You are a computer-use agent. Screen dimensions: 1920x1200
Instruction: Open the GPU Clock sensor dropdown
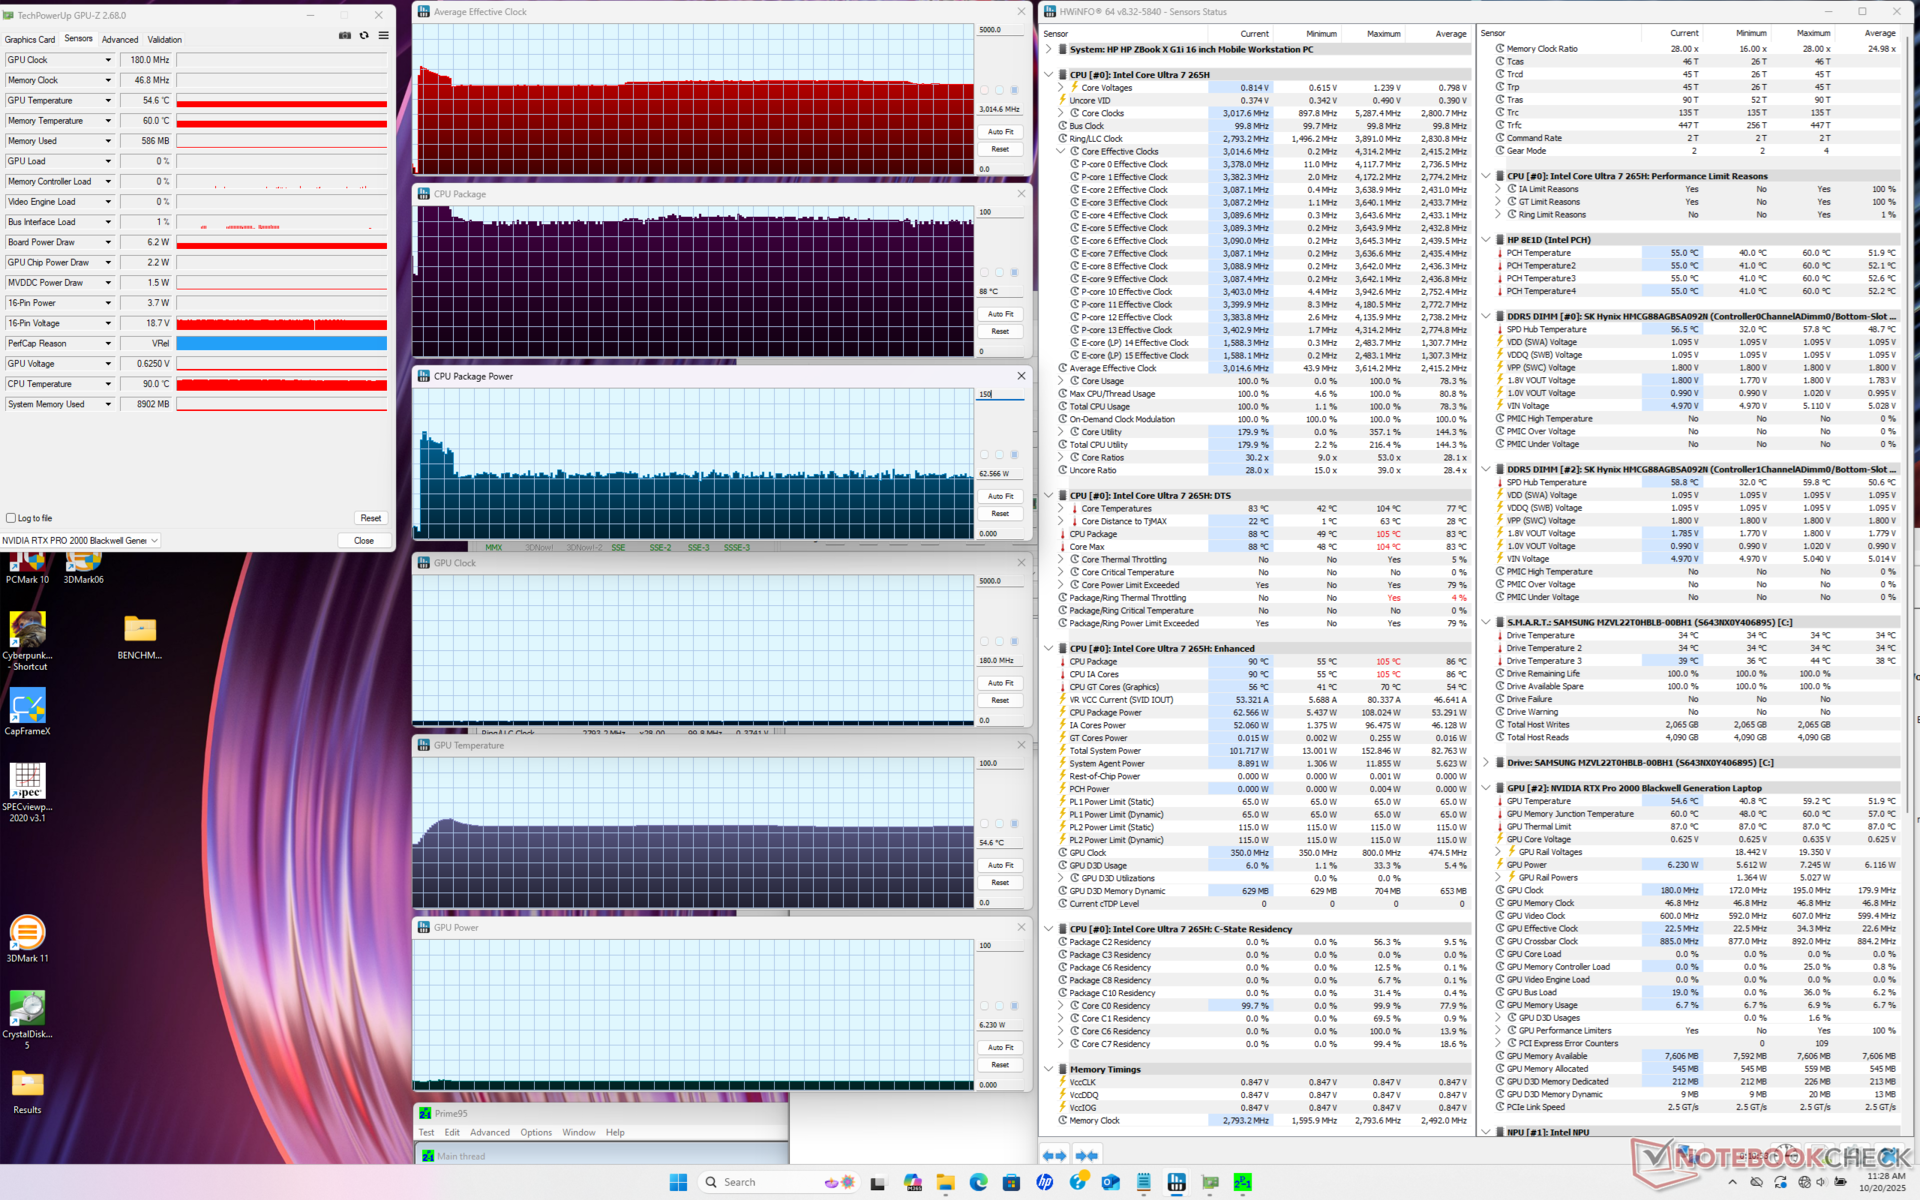(108, 60)
